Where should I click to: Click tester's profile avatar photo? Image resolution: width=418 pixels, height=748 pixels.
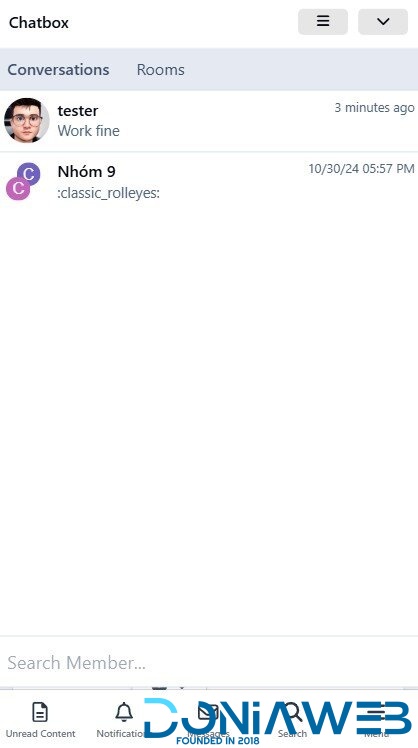pyautogui.click(x=27, y=120)
